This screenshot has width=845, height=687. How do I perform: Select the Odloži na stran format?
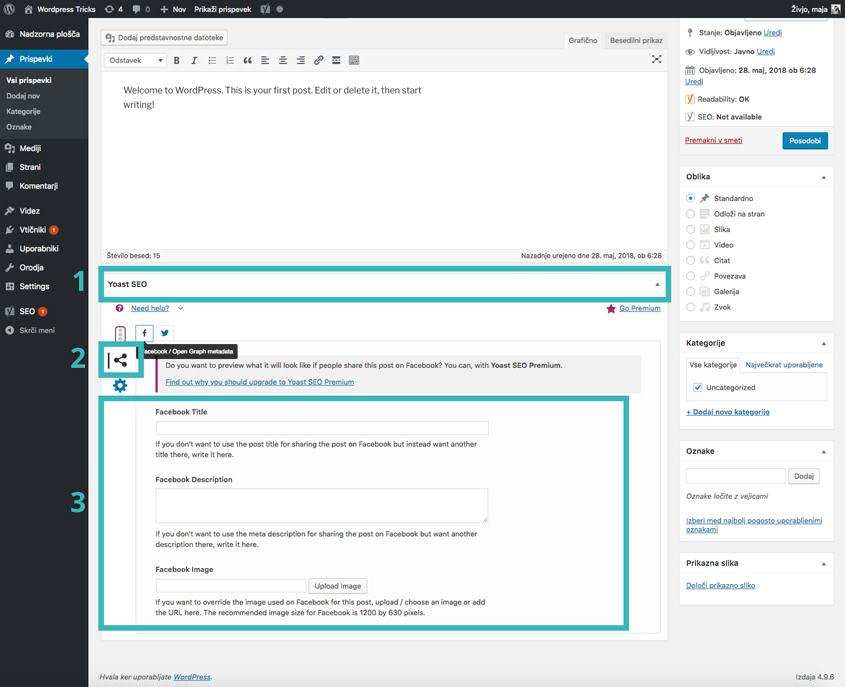[690, 214]
